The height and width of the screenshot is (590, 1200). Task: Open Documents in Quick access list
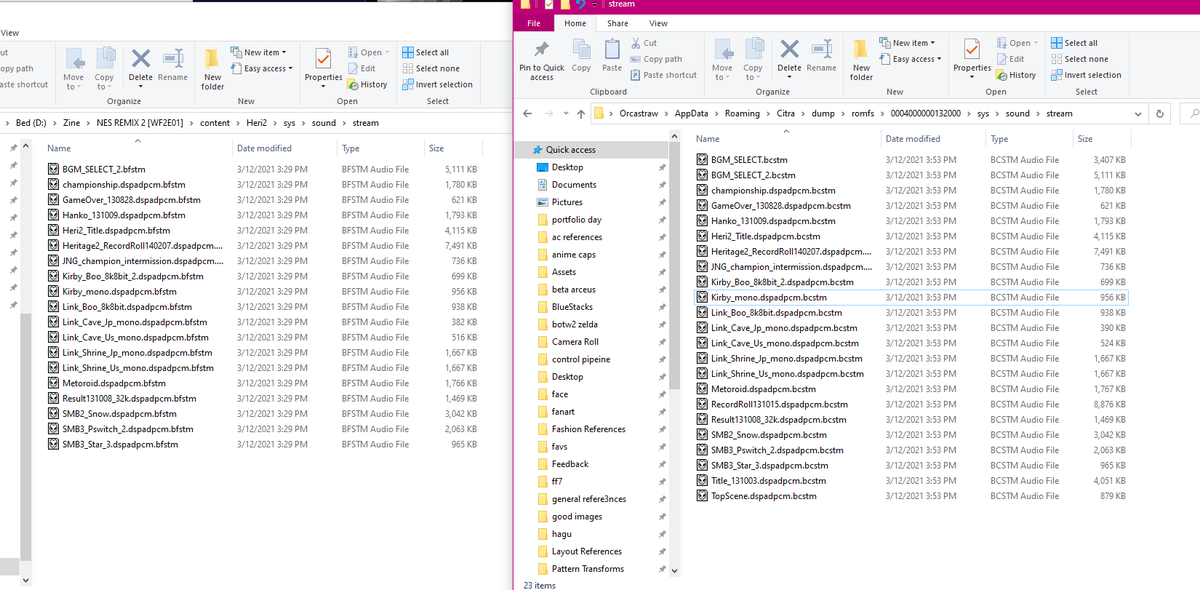tap(574, 184)
